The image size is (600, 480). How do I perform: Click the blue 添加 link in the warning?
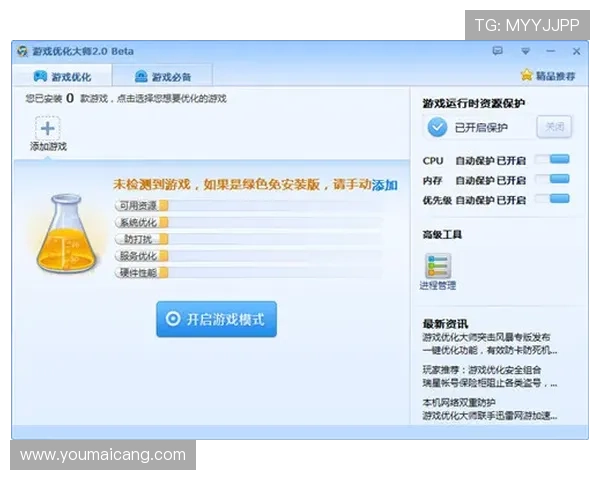[385, 185]
